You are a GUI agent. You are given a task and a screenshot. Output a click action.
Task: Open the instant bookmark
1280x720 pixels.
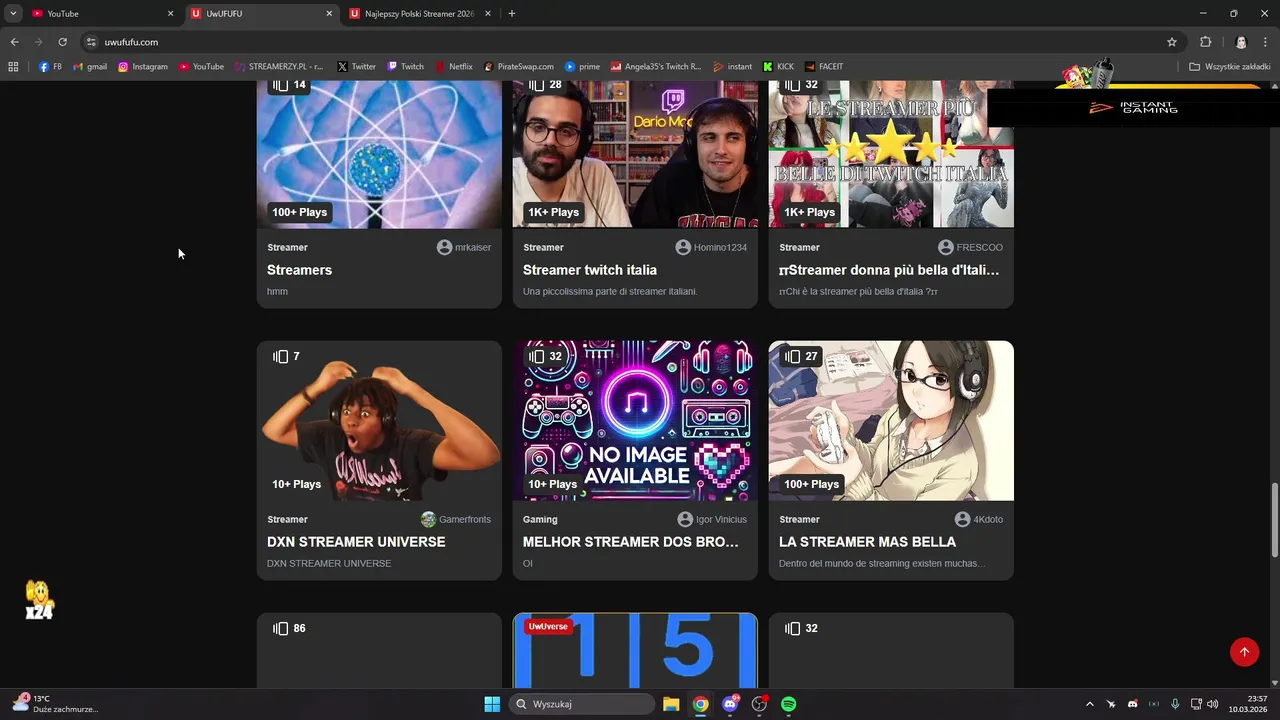[733, 67]
